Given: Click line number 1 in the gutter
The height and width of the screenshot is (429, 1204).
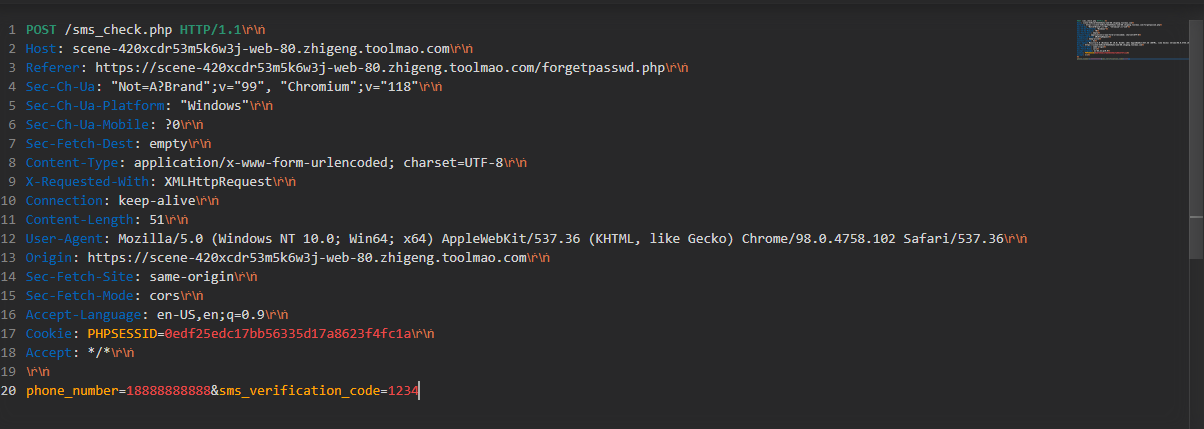Looking at the screenshot, I should click(11, 29).
